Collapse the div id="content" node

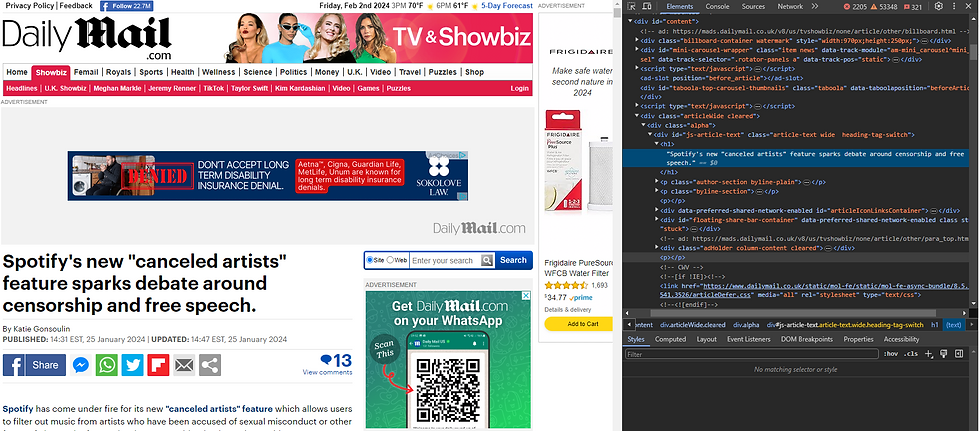tap(631, 21)
